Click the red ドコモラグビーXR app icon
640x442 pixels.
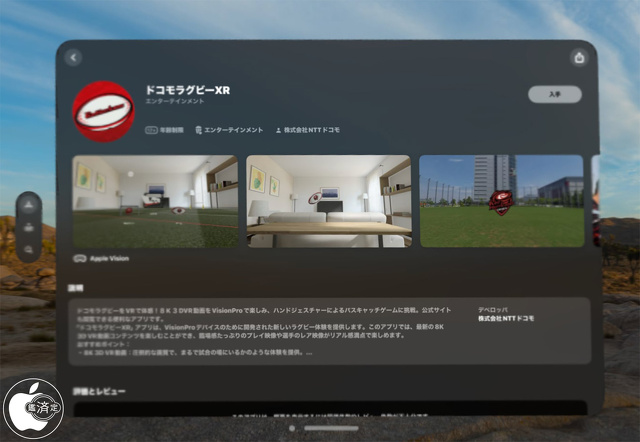click(104, 111)
